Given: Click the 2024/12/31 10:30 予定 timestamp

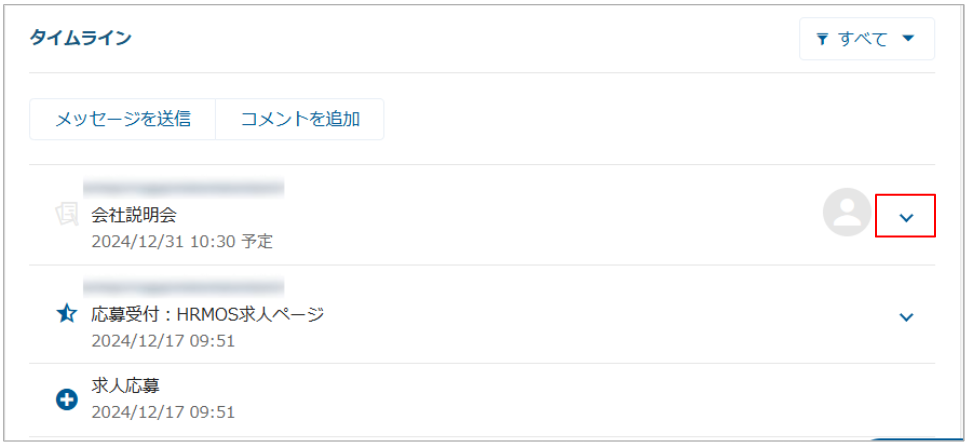Looking at the screenshot, I should click(x=181, y=241).
